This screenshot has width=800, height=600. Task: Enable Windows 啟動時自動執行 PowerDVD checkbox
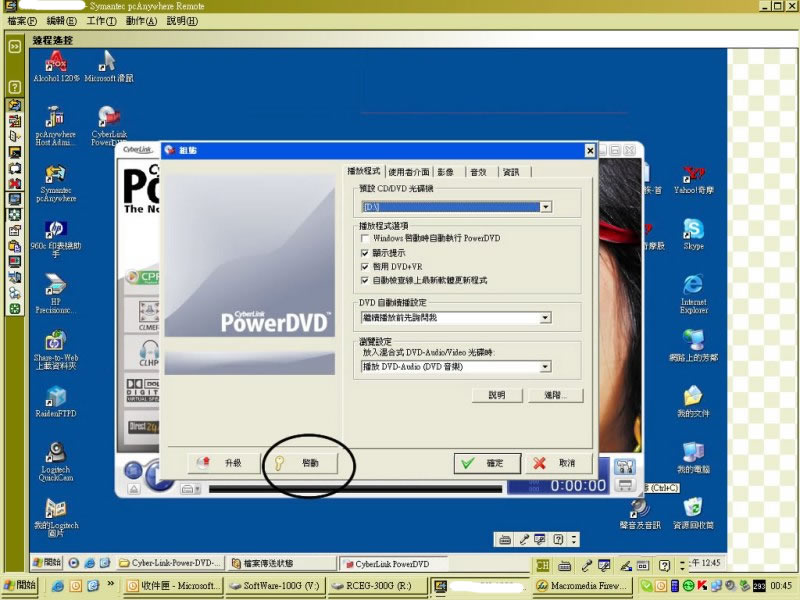365,239
